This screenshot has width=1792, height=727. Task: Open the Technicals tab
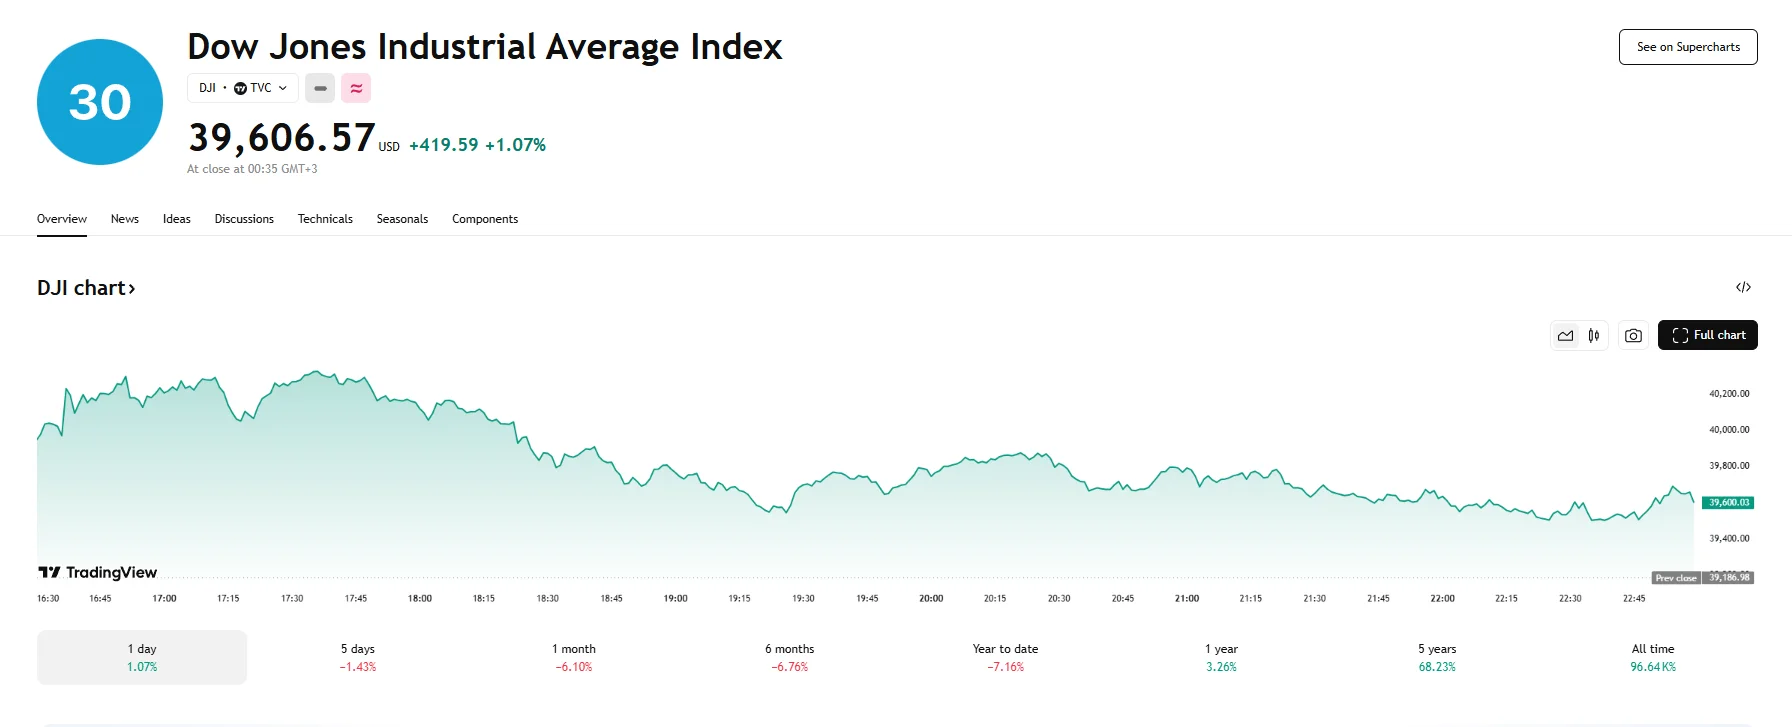click(325, 219)
